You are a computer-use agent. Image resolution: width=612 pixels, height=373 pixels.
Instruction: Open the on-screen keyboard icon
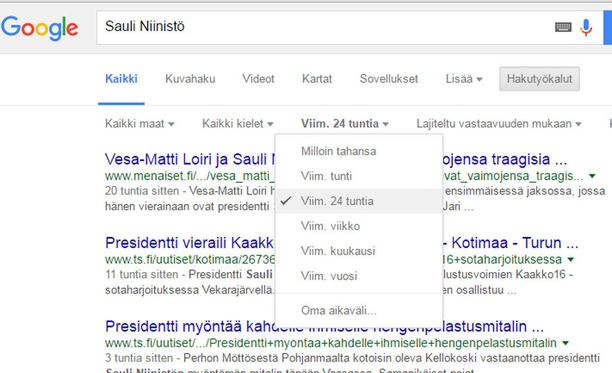(563, 27)
